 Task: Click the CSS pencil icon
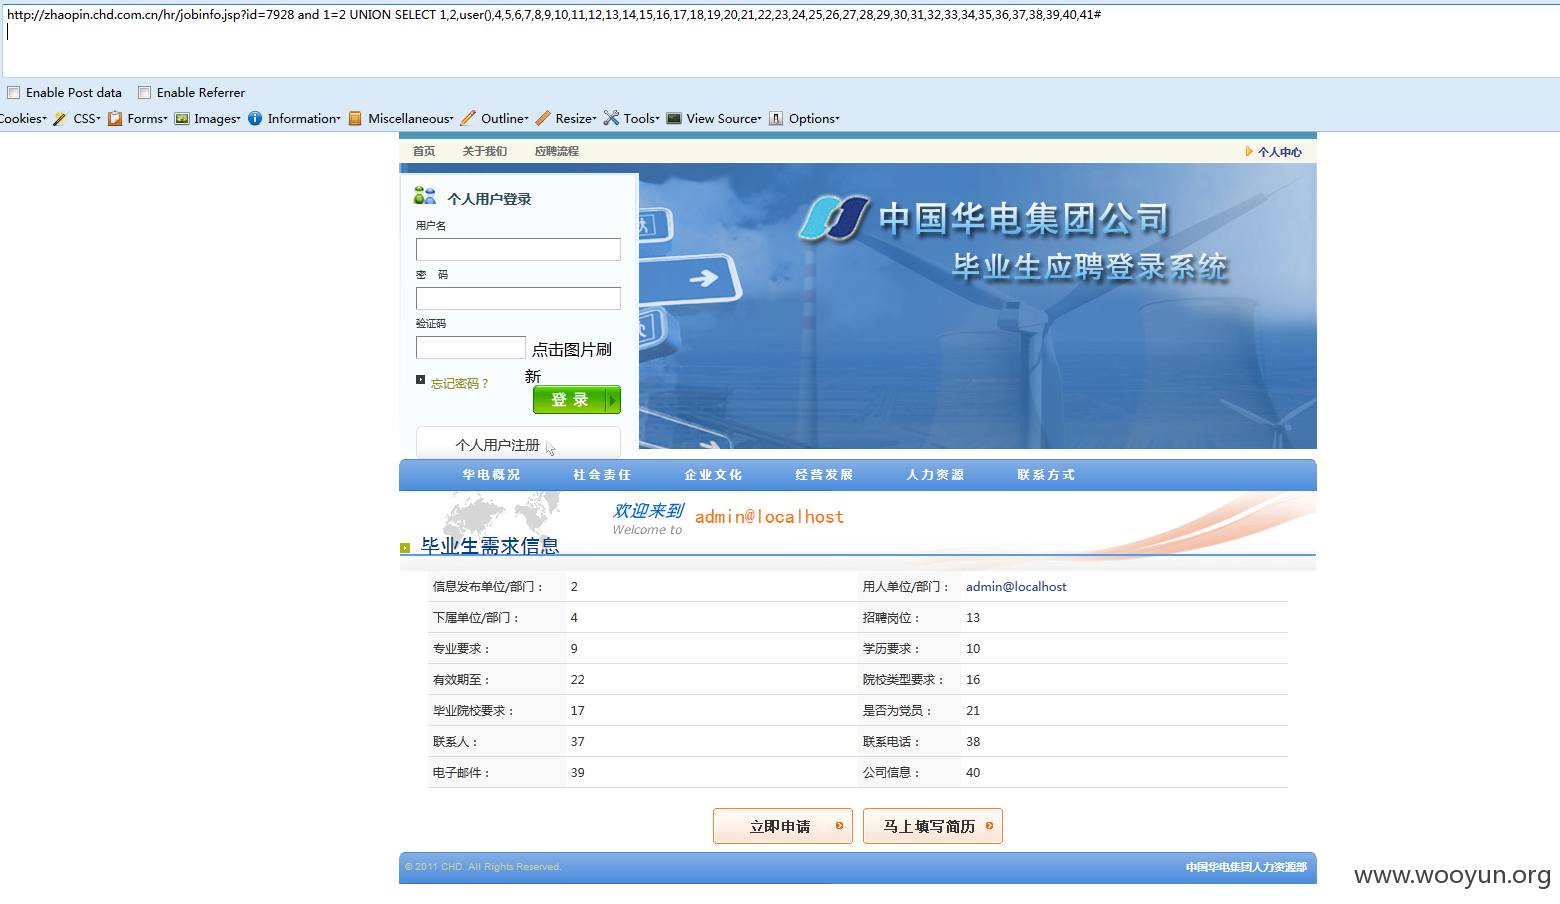[x=60, y=119]
